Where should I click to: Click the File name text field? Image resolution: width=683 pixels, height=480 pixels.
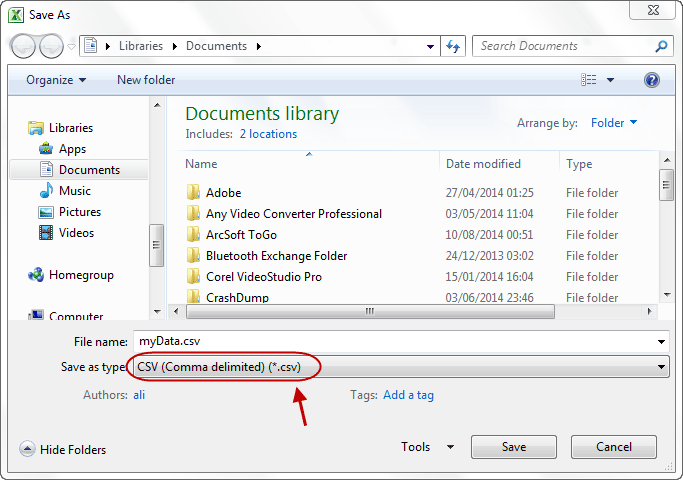point(394,341)
